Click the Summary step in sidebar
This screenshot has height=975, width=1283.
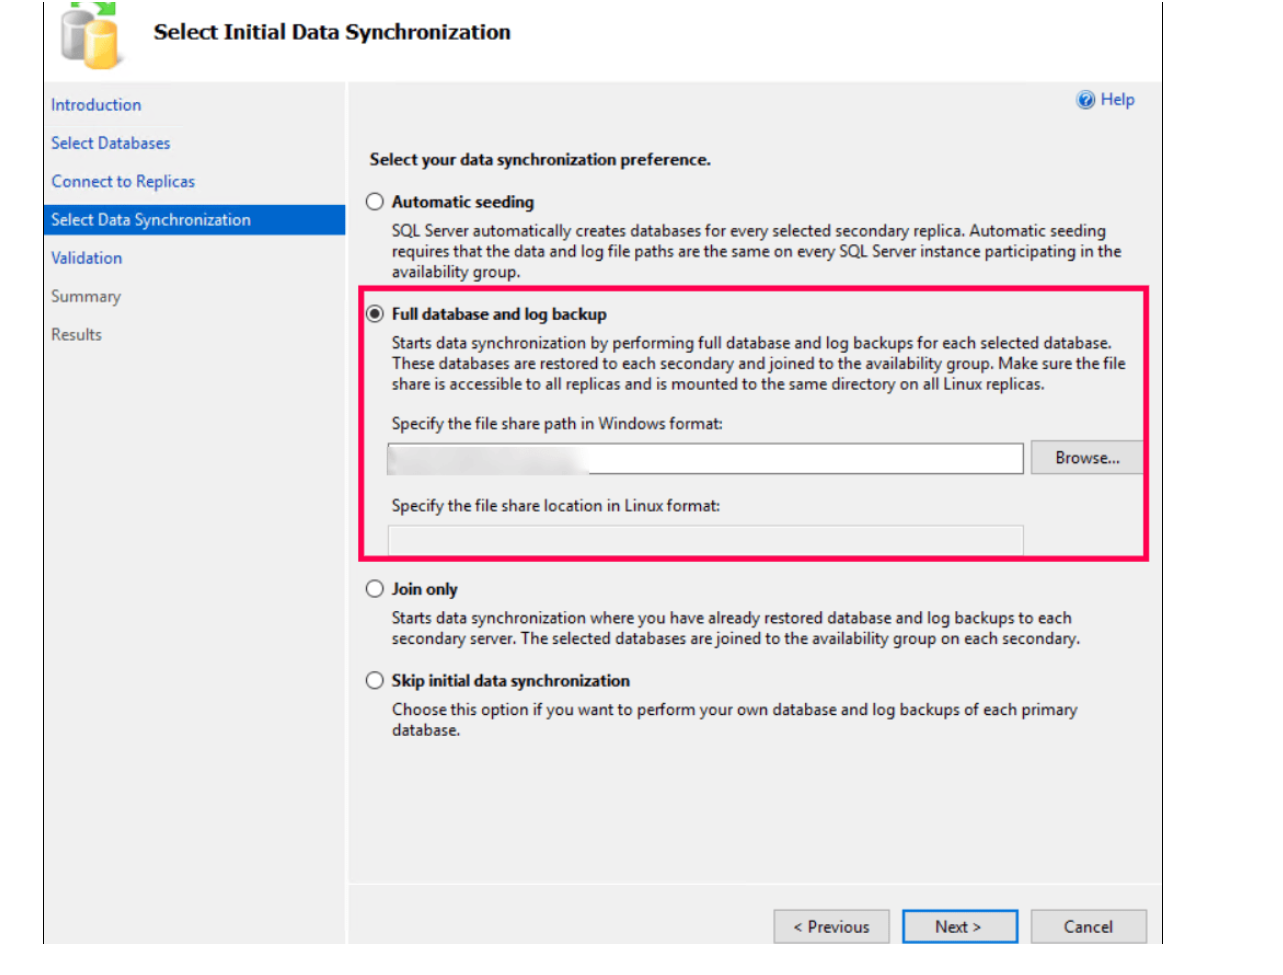(x=86, y=297)
